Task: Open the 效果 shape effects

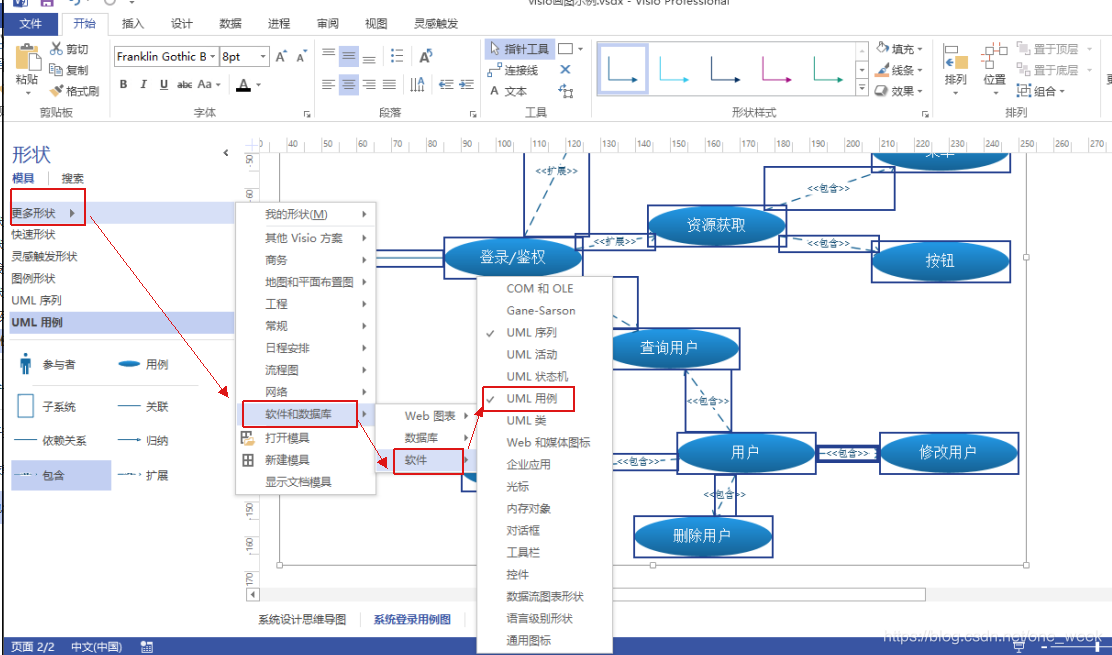Action: tap(902, 90)
